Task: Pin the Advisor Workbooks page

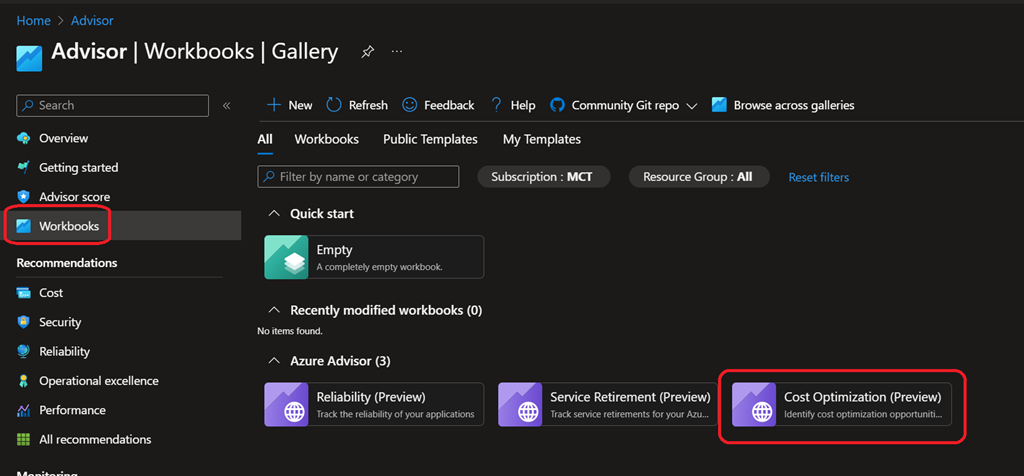Action: pos(368,51)
